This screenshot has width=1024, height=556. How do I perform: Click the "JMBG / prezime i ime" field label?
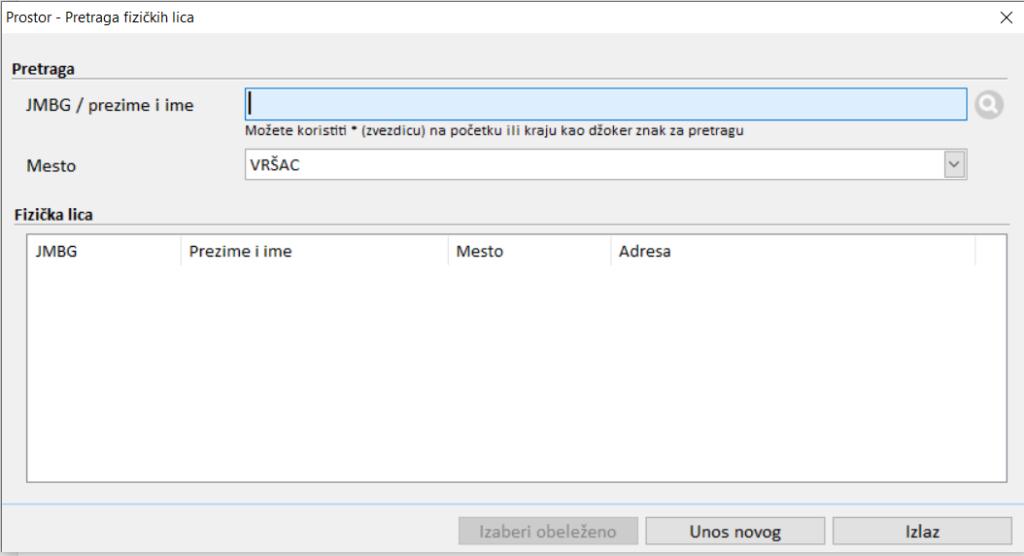[110, 105]
